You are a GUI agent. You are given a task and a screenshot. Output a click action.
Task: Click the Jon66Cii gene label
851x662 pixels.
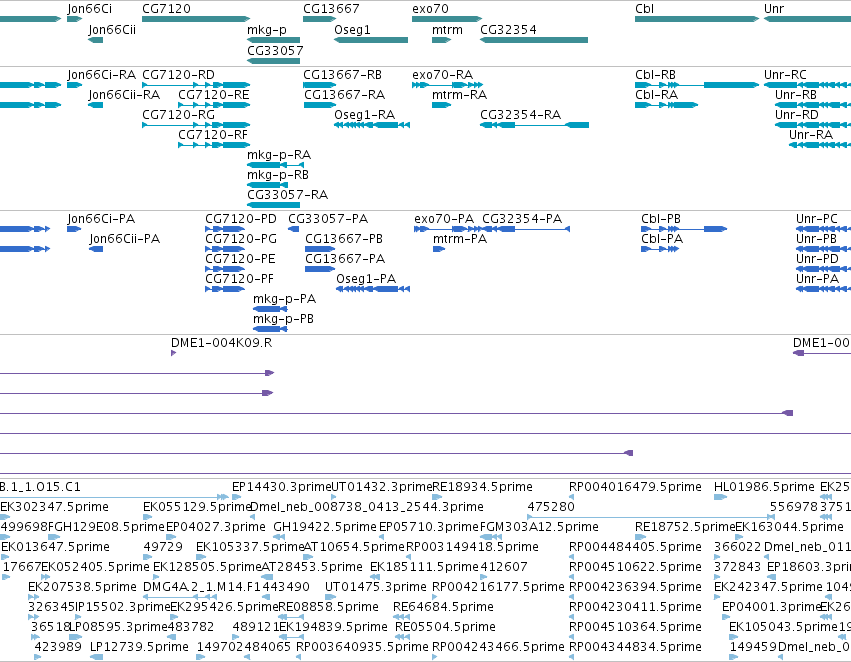(112, 29)
